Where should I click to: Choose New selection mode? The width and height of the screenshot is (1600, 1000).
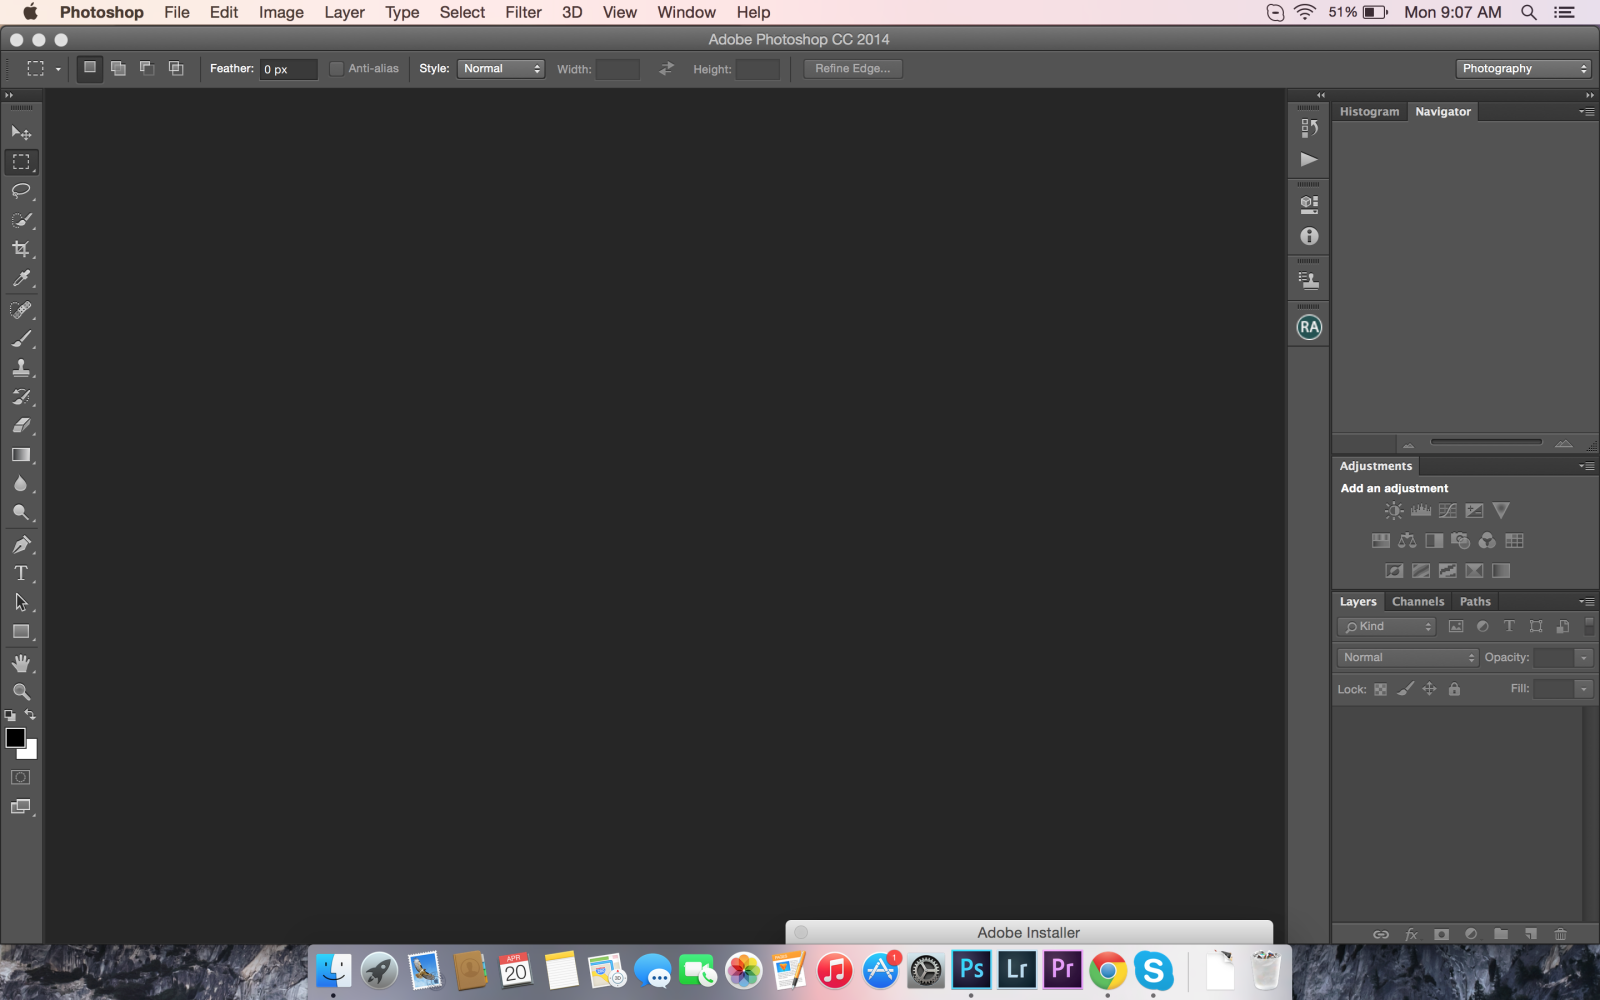[90, 68]
